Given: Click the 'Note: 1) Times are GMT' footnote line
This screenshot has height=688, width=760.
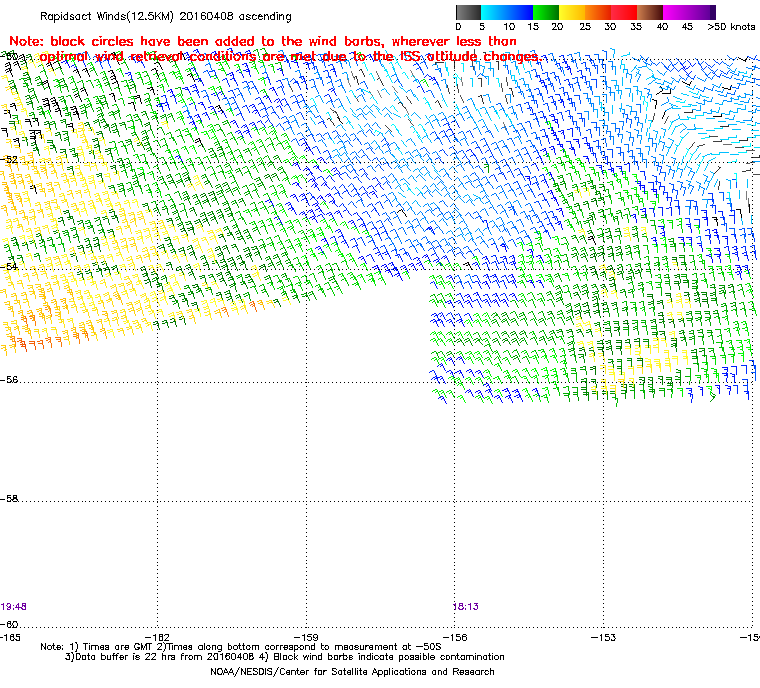Looking at the screenshot, I should 241,647.
